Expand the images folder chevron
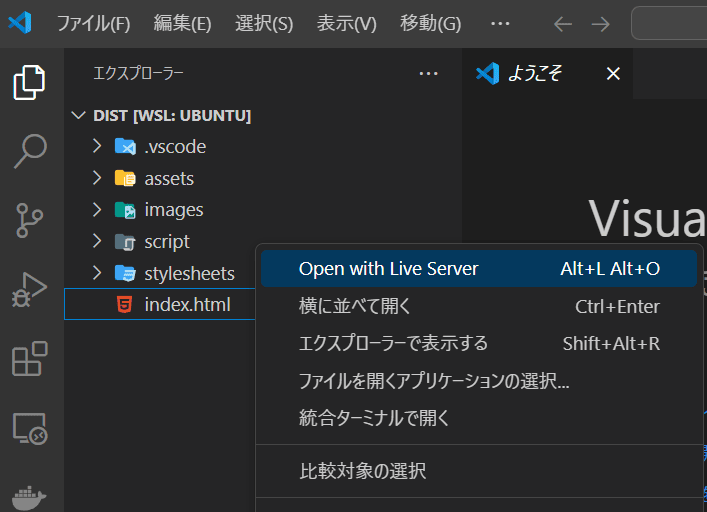 tap(97, 210)
